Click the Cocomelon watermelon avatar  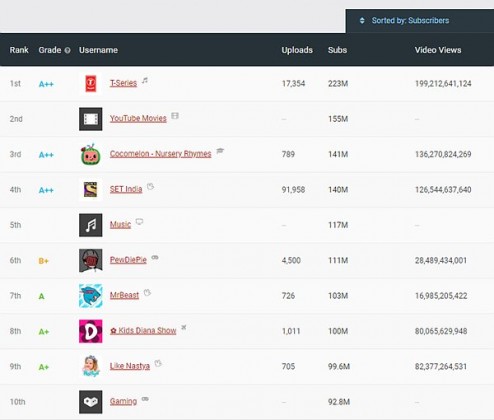[x=91, y=154]
